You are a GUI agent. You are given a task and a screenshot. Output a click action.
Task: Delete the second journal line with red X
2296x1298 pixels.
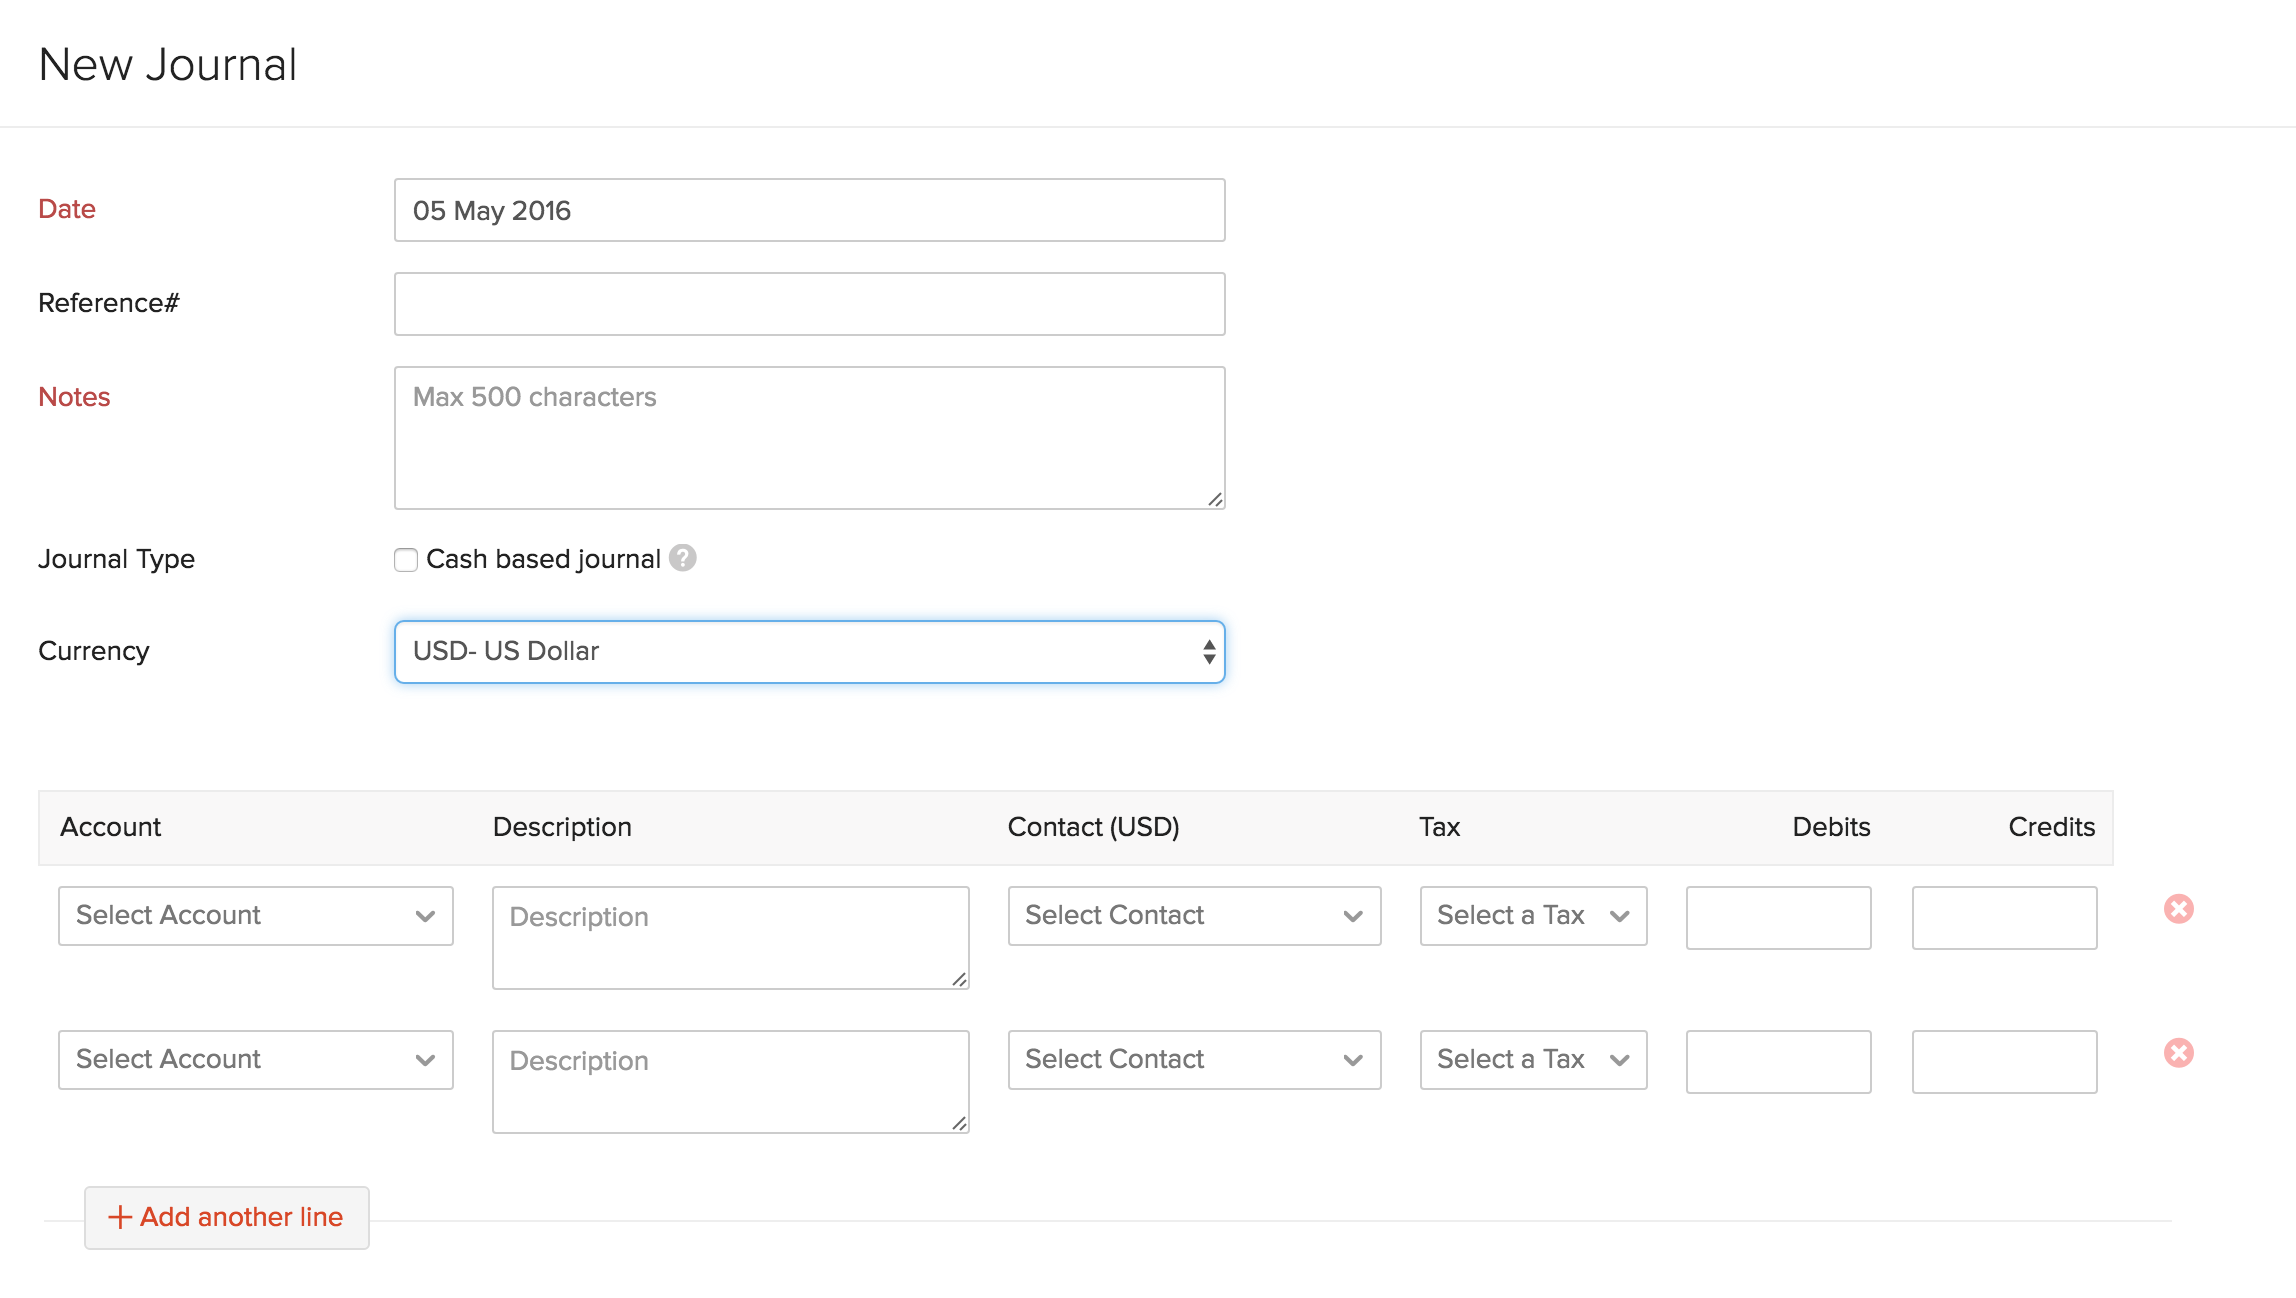pyautogui.click(x=2178, y=1053)
